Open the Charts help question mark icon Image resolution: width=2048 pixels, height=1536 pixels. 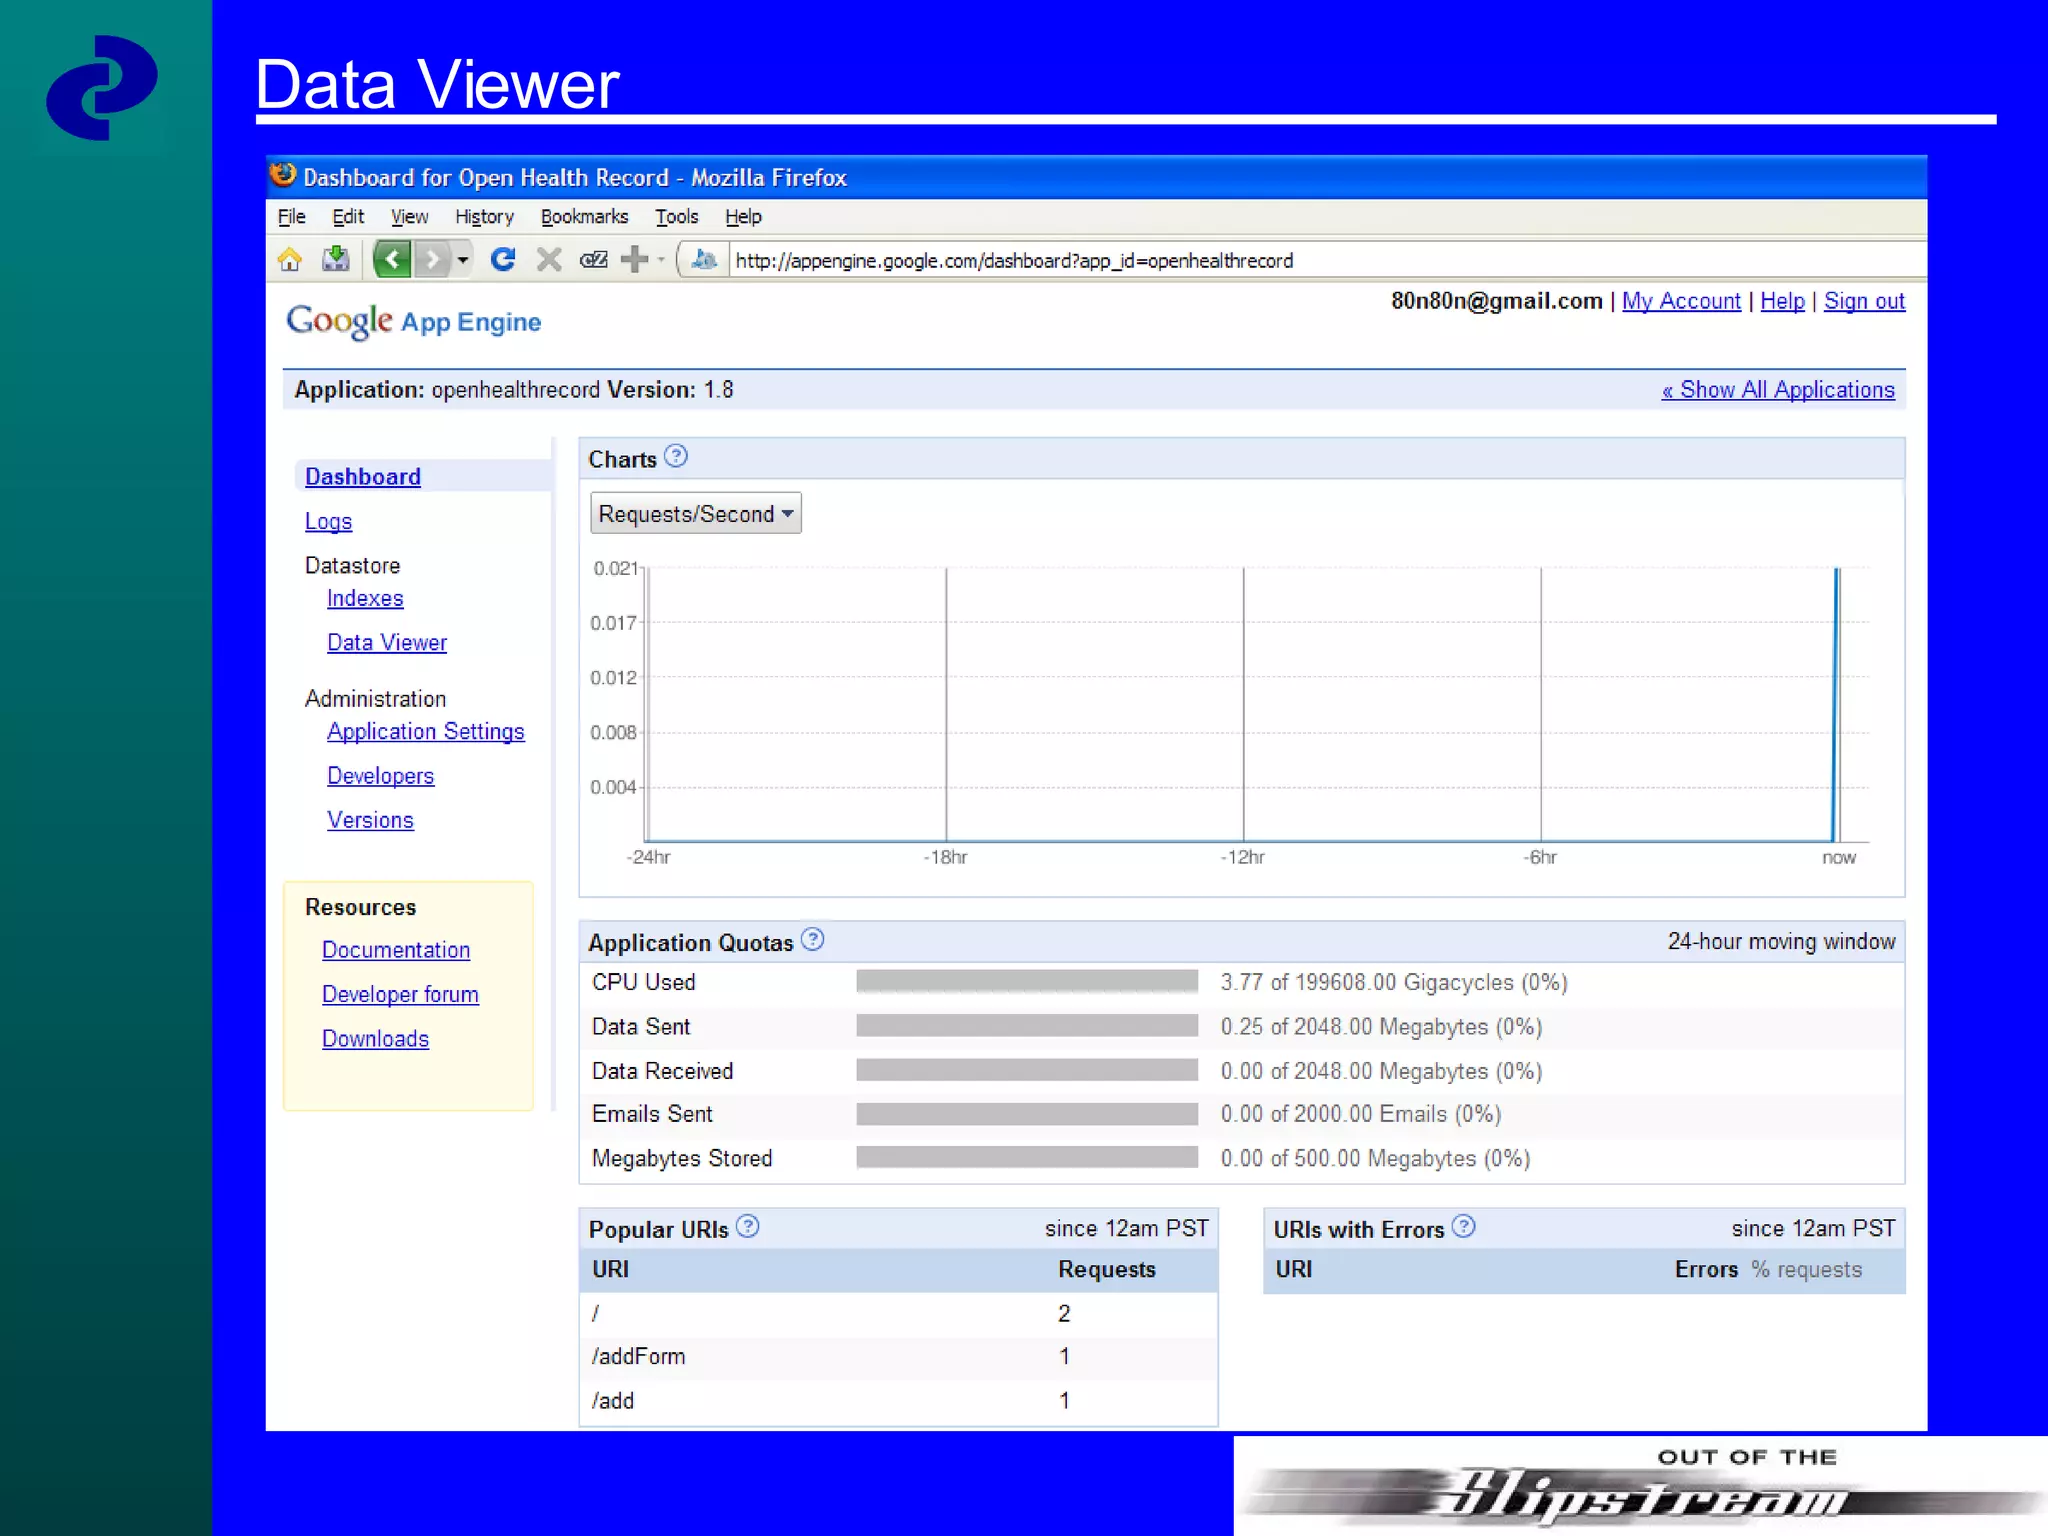(676, 456)
